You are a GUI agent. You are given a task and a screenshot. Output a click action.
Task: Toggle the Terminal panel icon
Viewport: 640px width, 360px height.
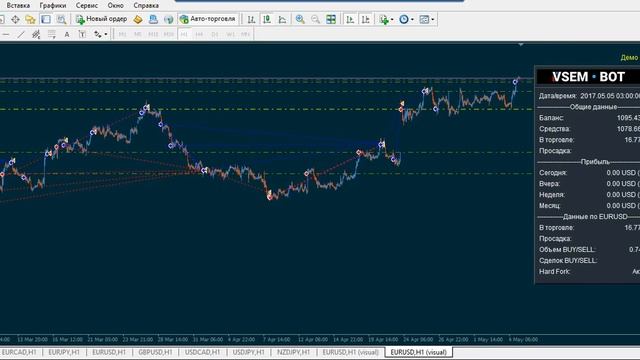tap(46, 19)
